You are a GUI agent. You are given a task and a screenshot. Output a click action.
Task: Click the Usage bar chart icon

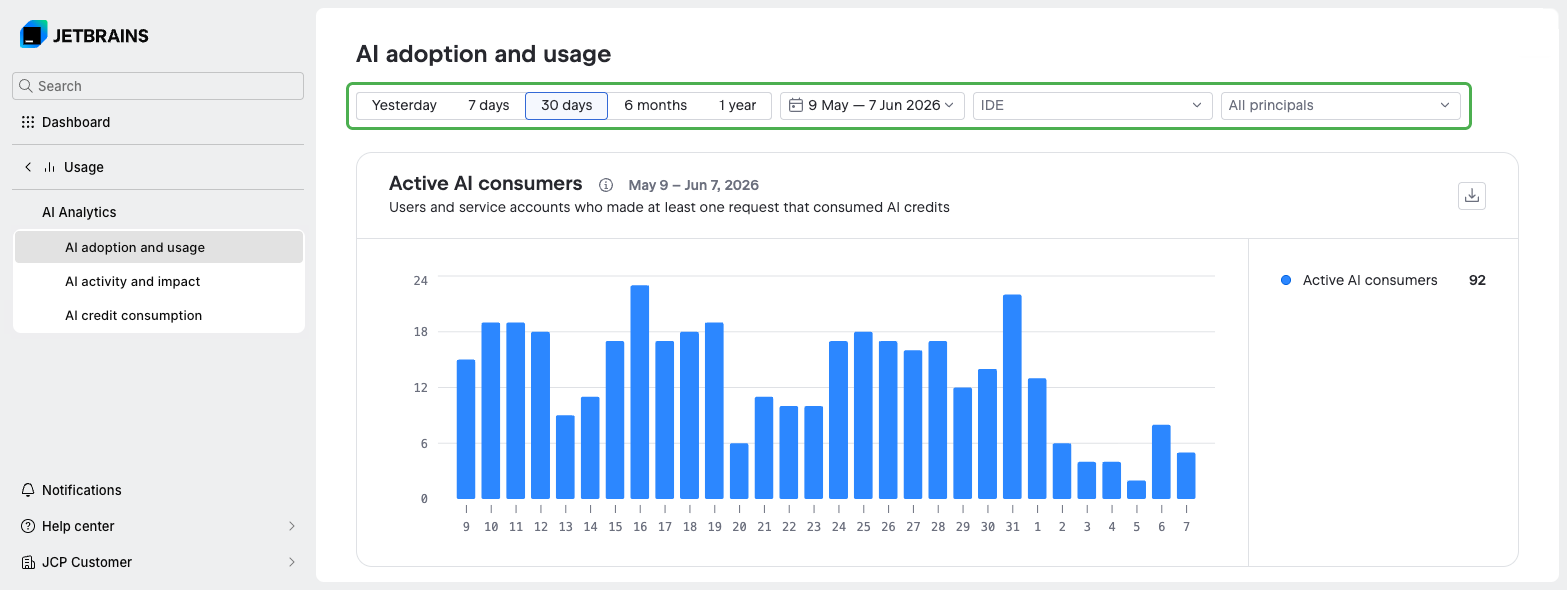coord(49,167)
